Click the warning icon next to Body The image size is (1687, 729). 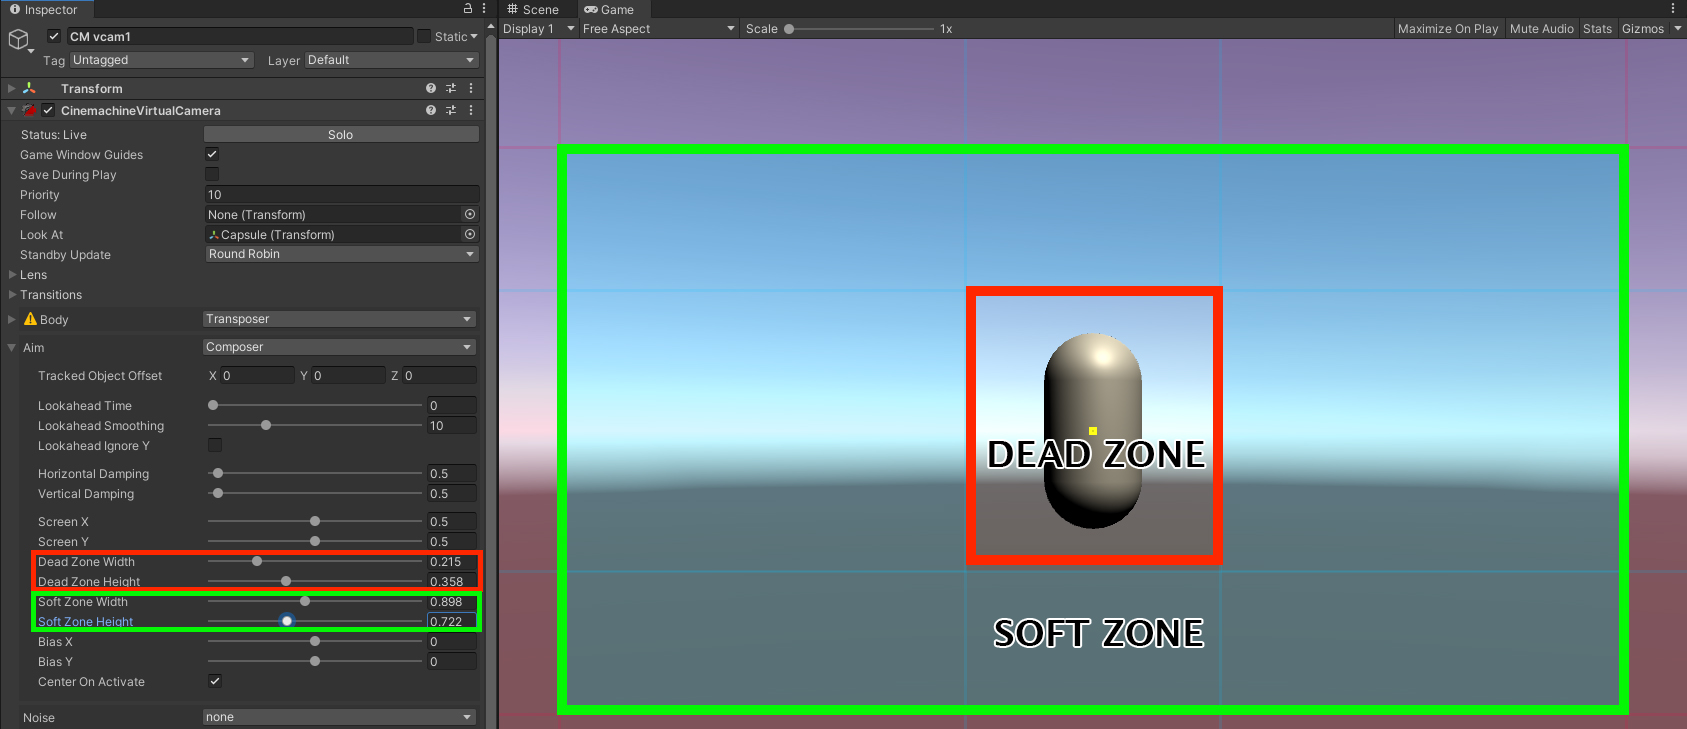[30, 319]
